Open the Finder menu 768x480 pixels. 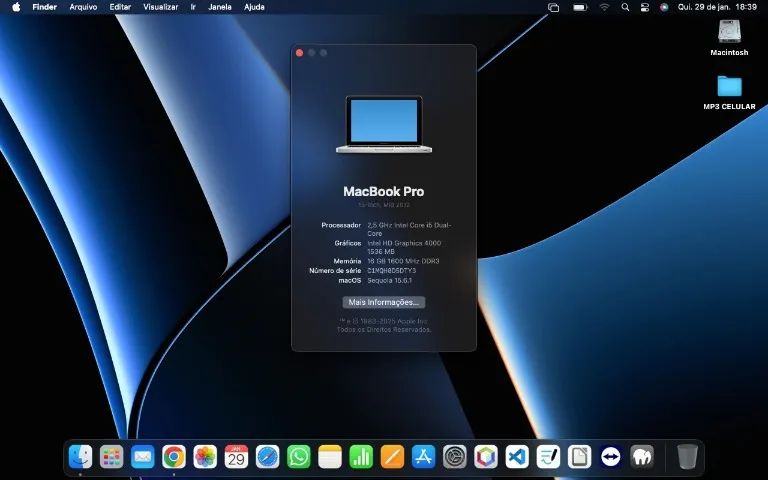[x=45, y=7]
